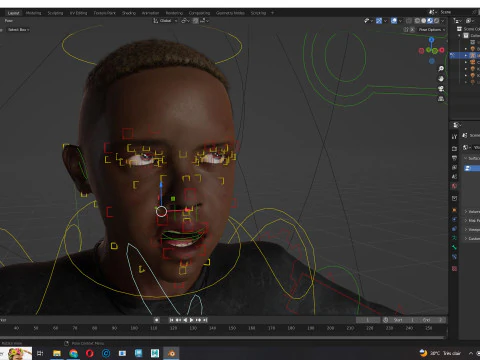Open the Select Box tool dropdown

[x=18, y=30]
